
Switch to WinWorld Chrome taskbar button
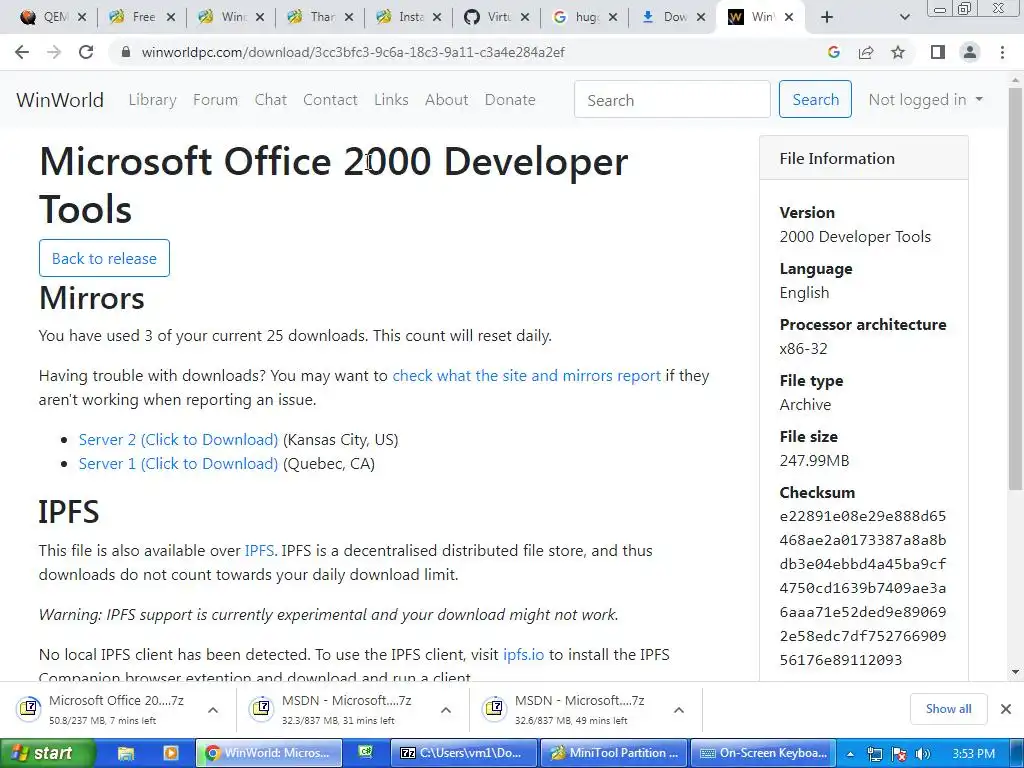point(268,753)
